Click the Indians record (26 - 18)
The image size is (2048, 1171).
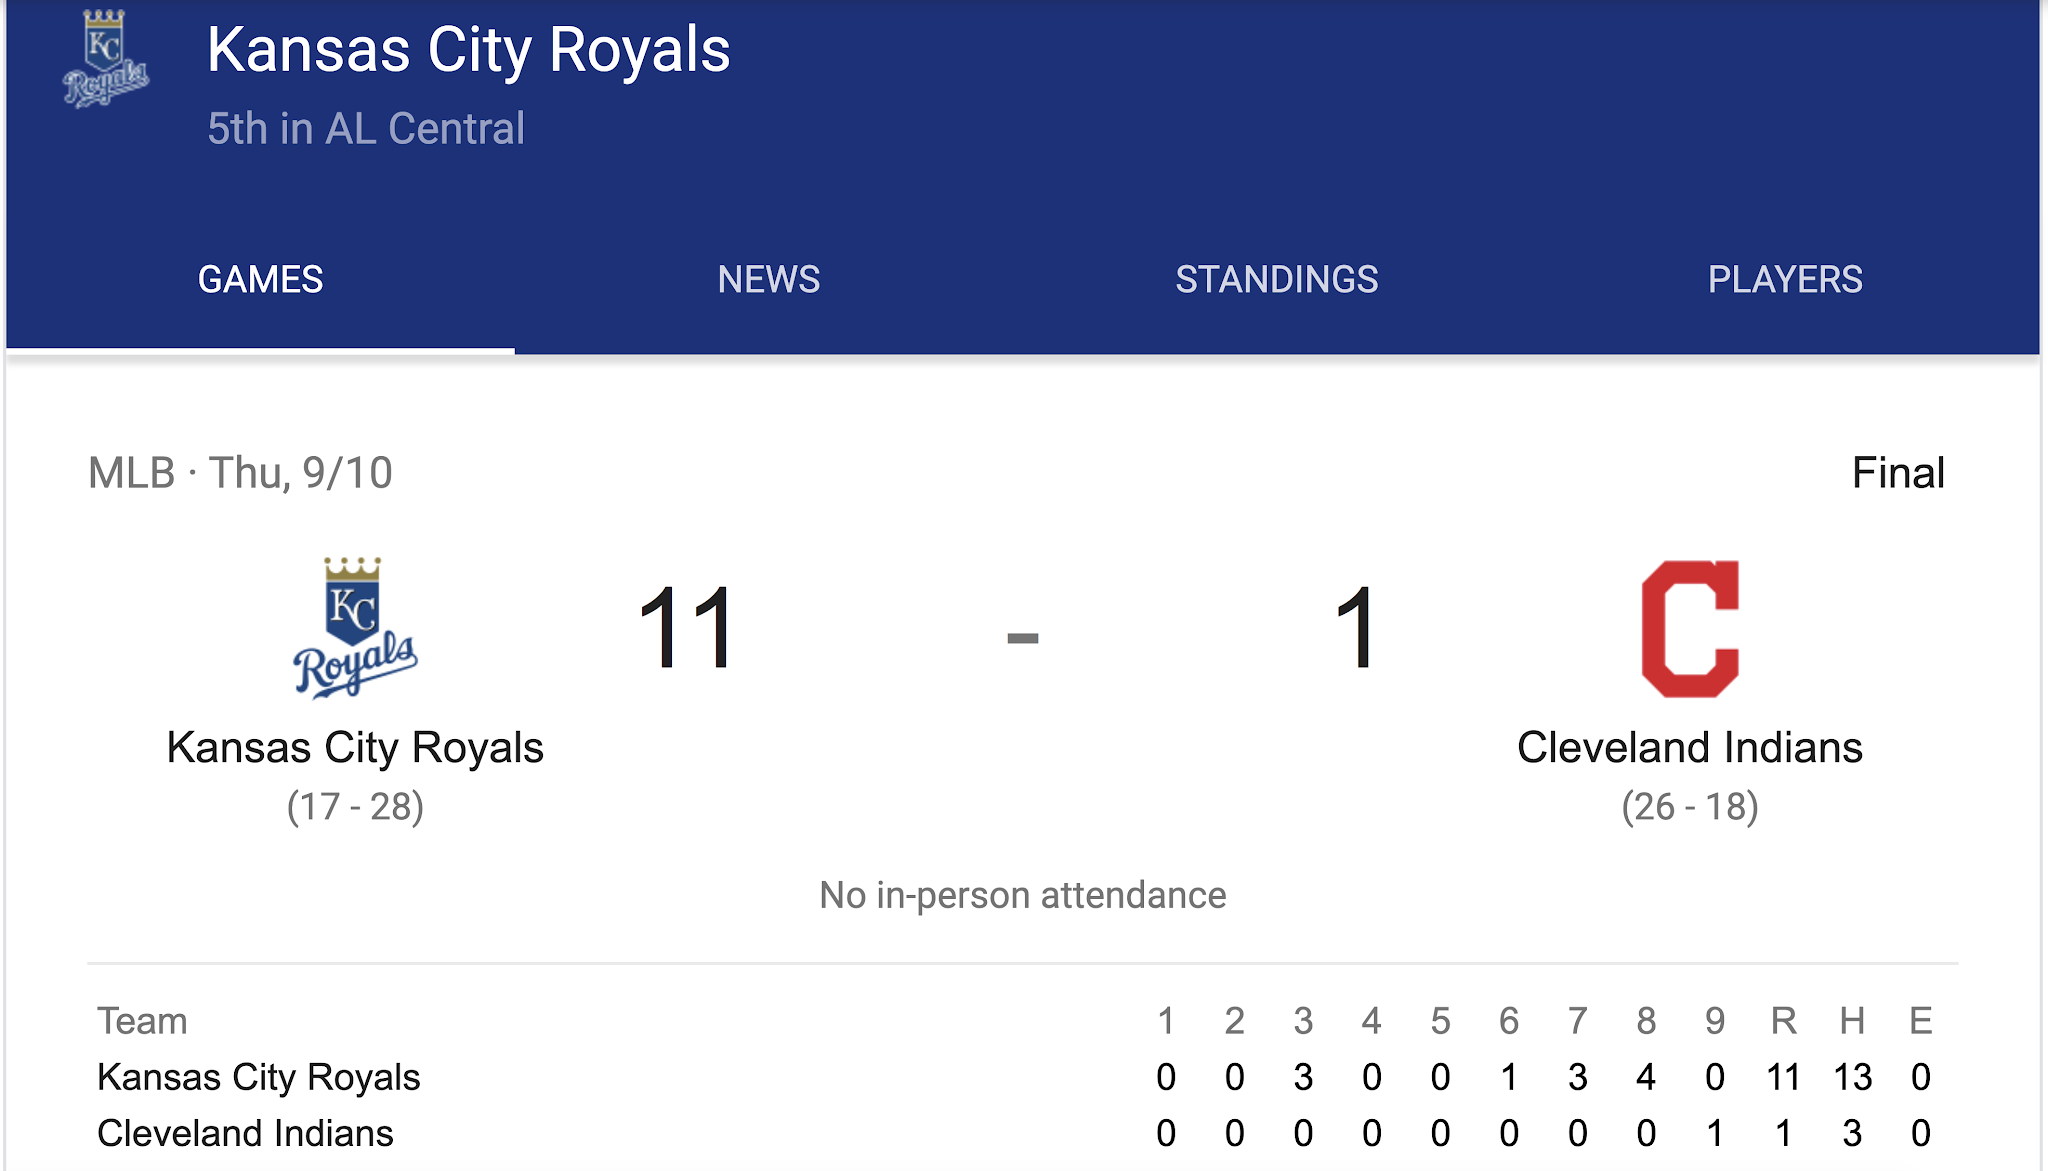tap(1689, 806)
